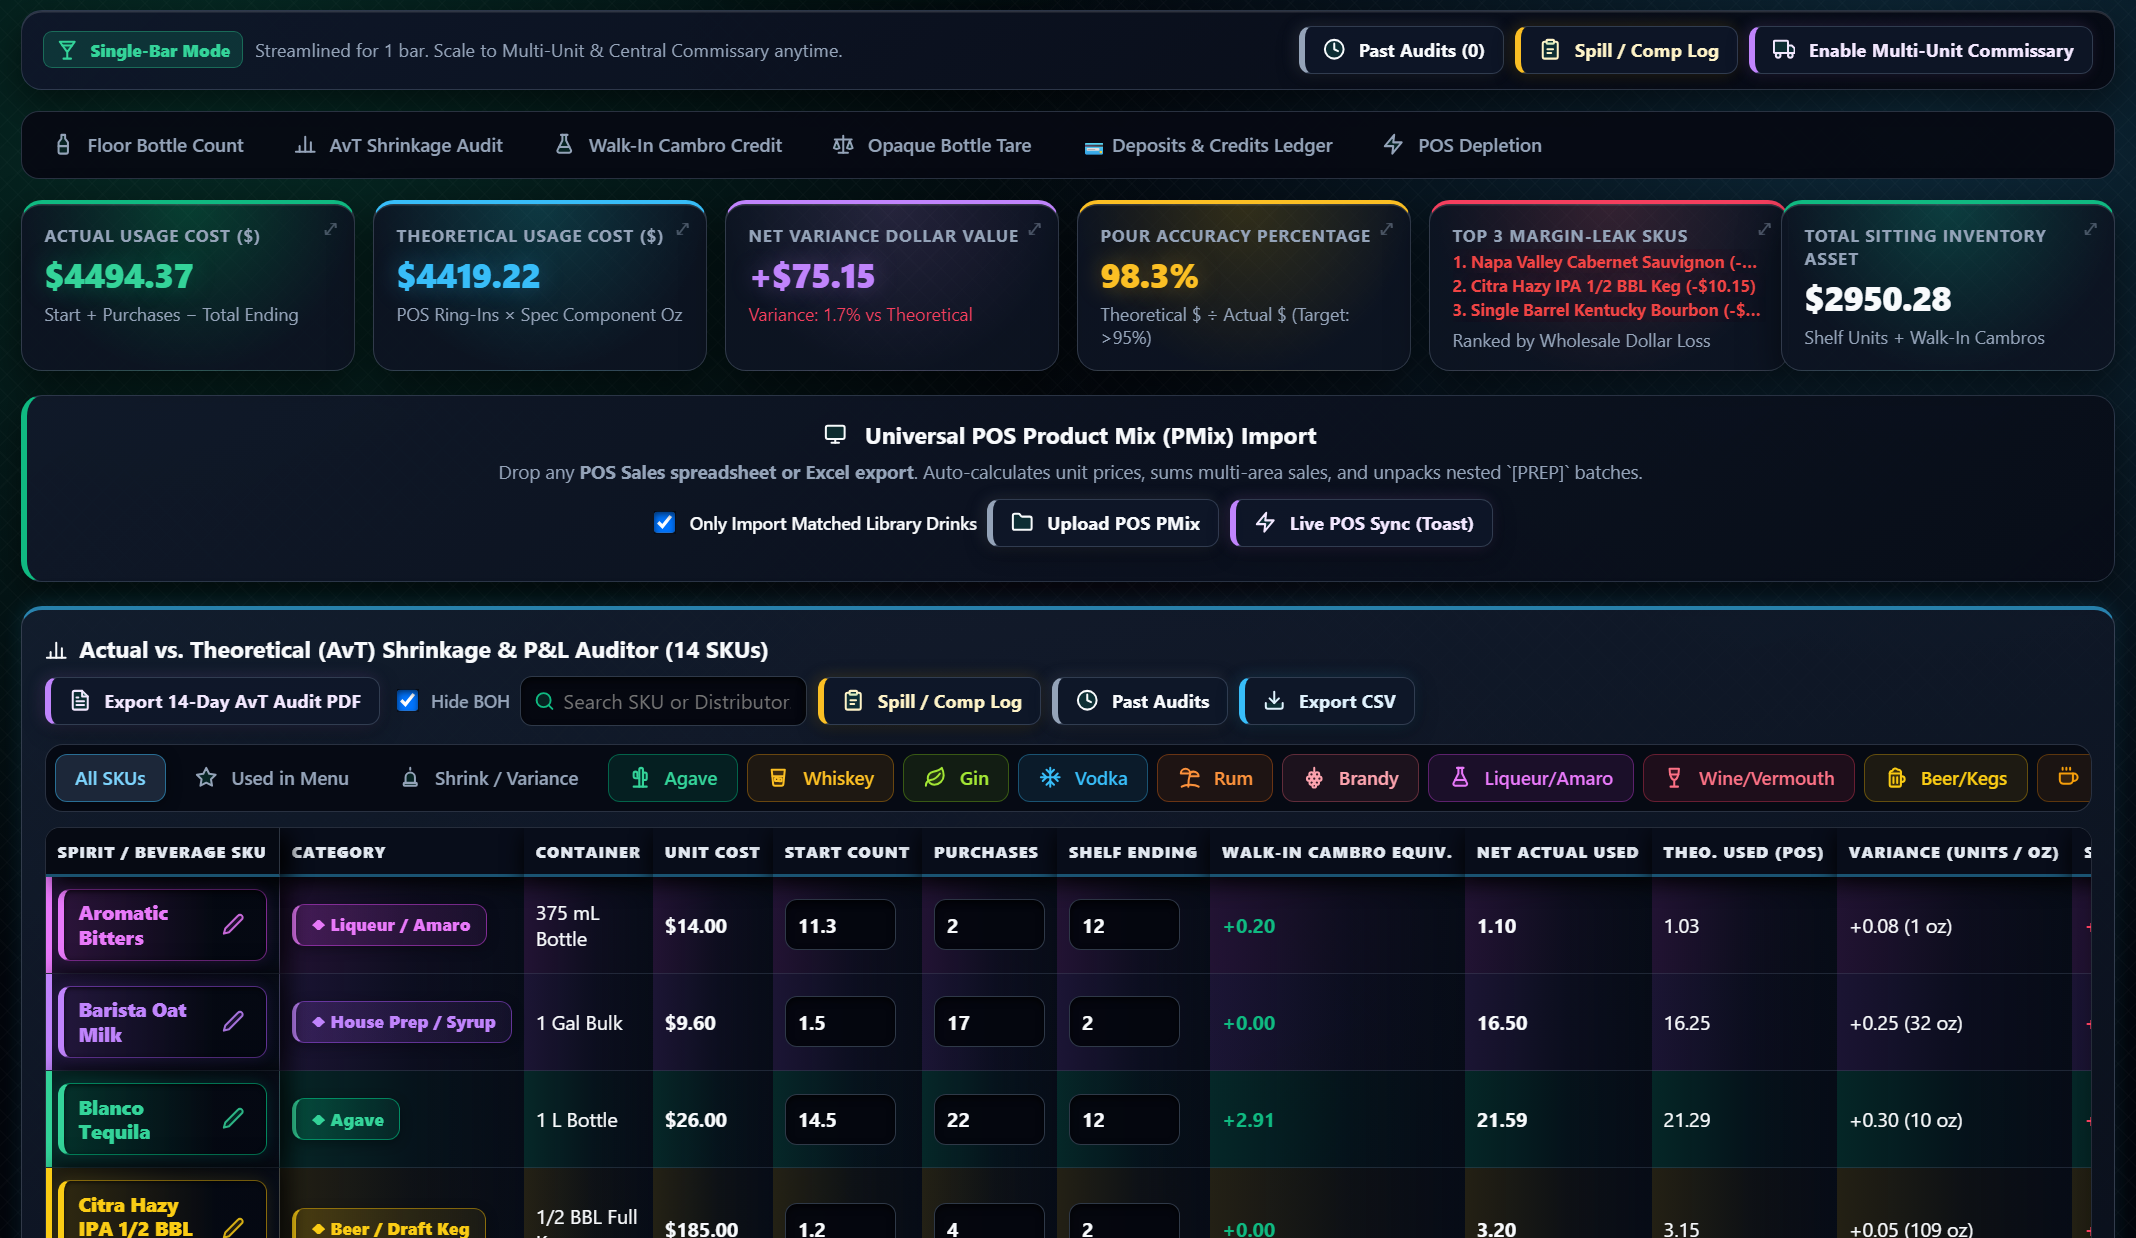Edit Aromatic Bitters with pencil icon
Image resolution: width=2136 pixels, height=1238 pixels.
tap(233, 925)
